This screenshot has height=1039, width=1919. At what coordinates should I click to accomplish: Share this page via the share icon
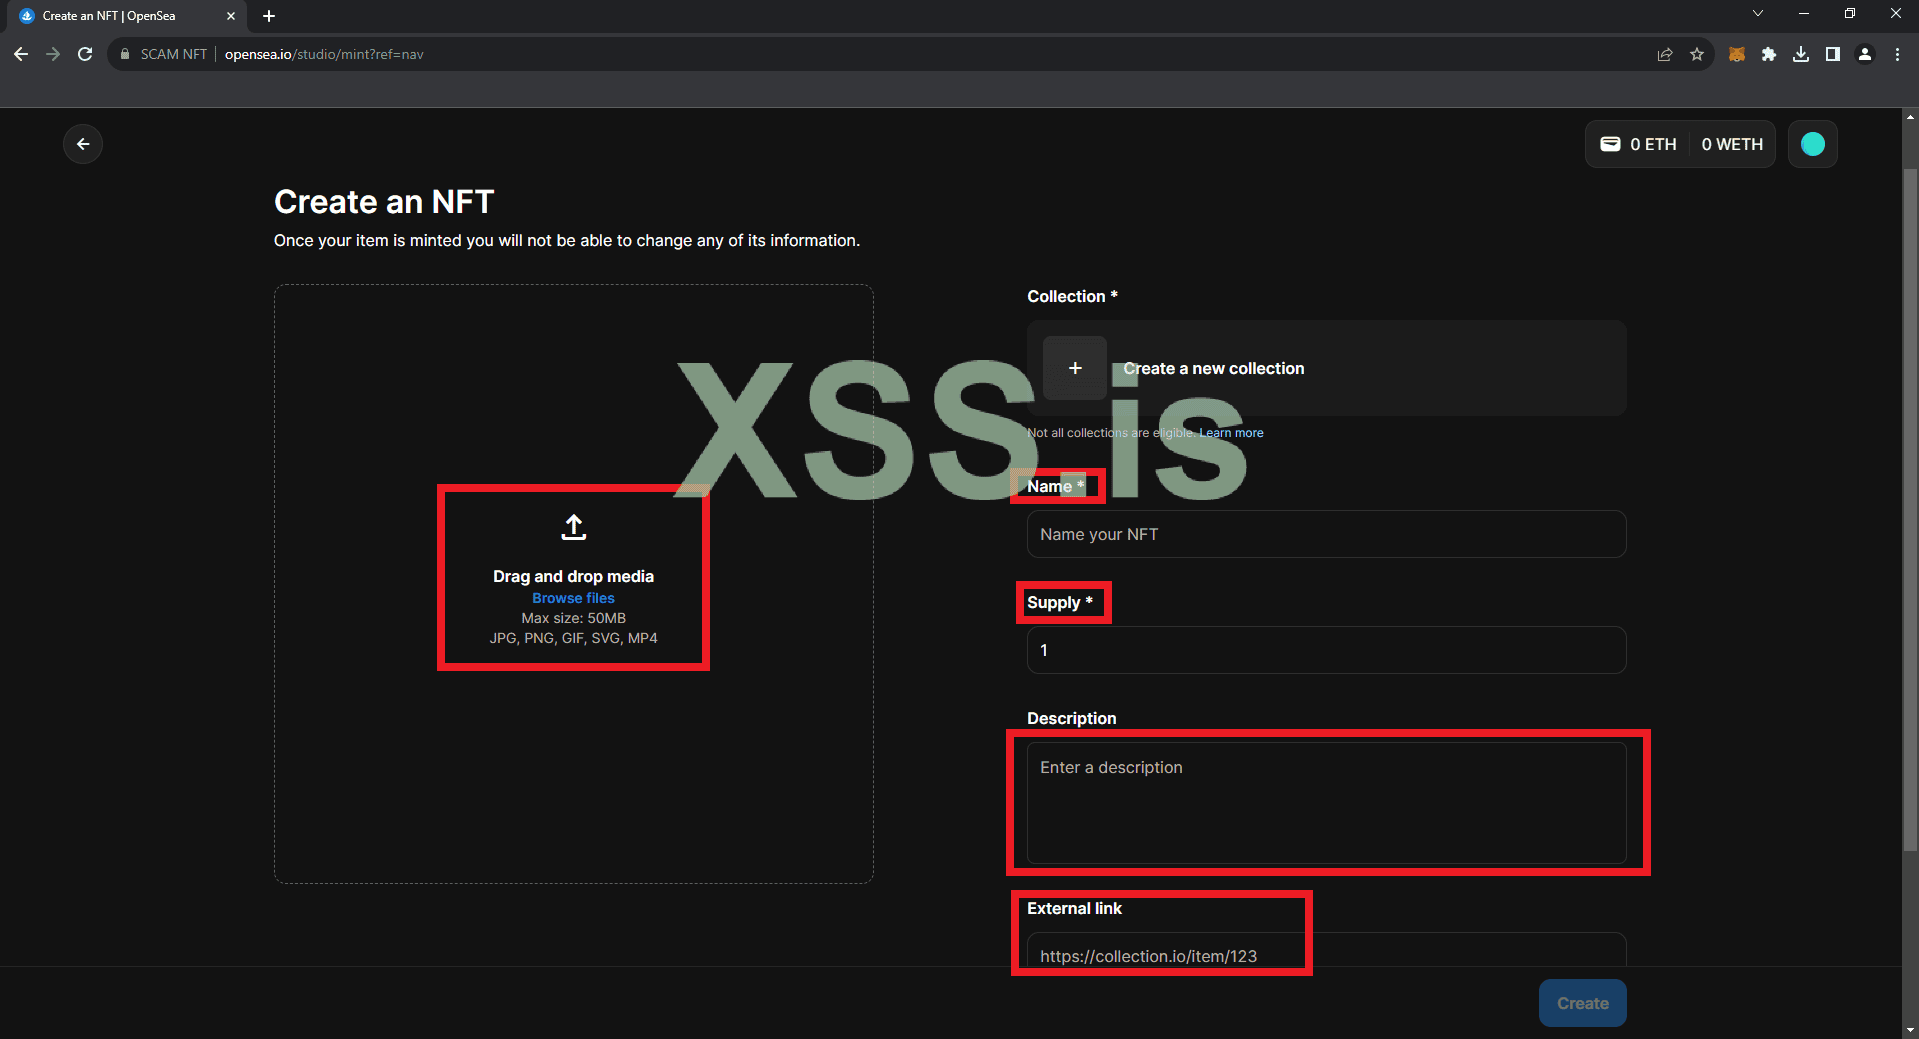(x=1665, y=54)
